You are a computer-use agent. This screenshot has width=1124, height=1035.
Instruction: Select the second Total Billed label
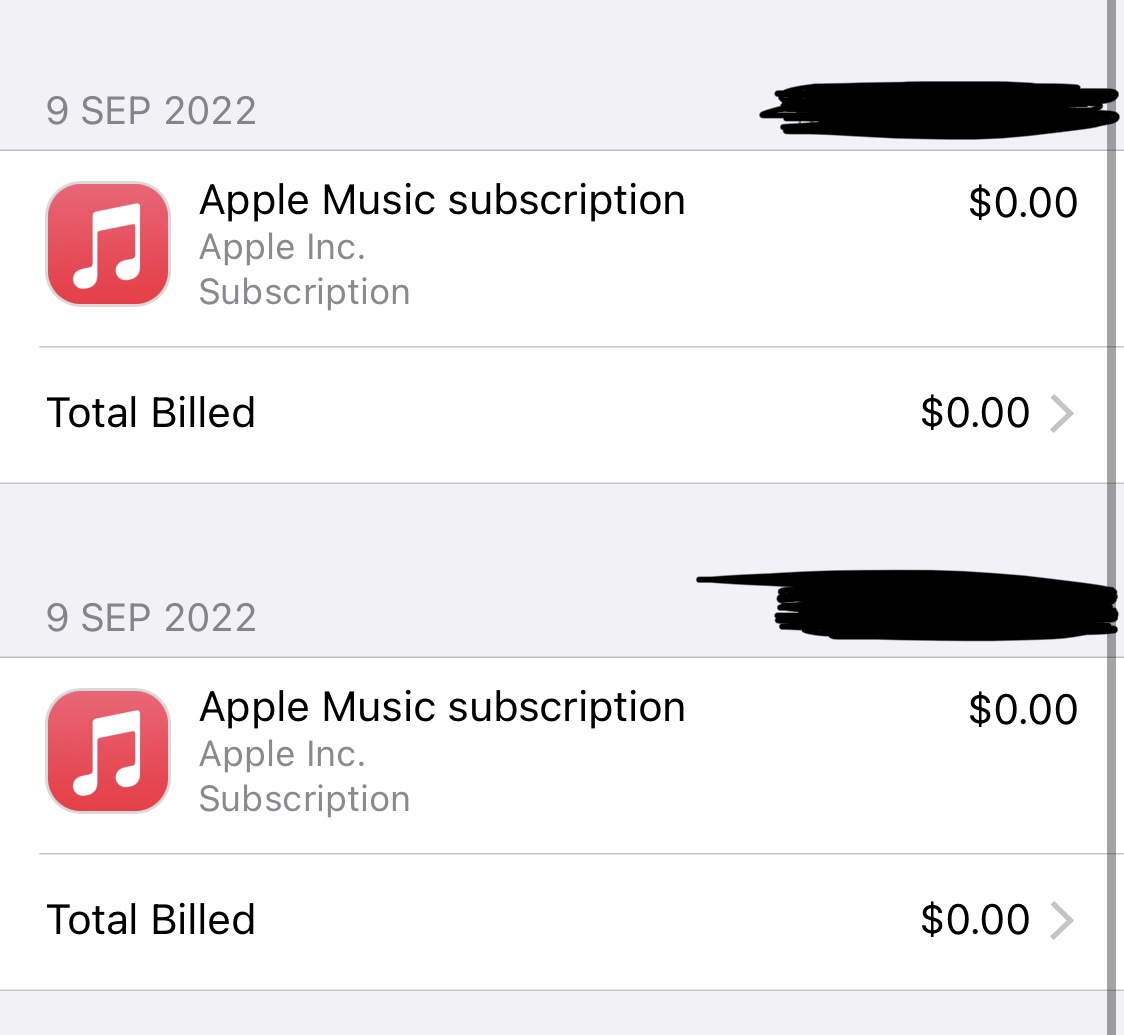tap(151, 920)
